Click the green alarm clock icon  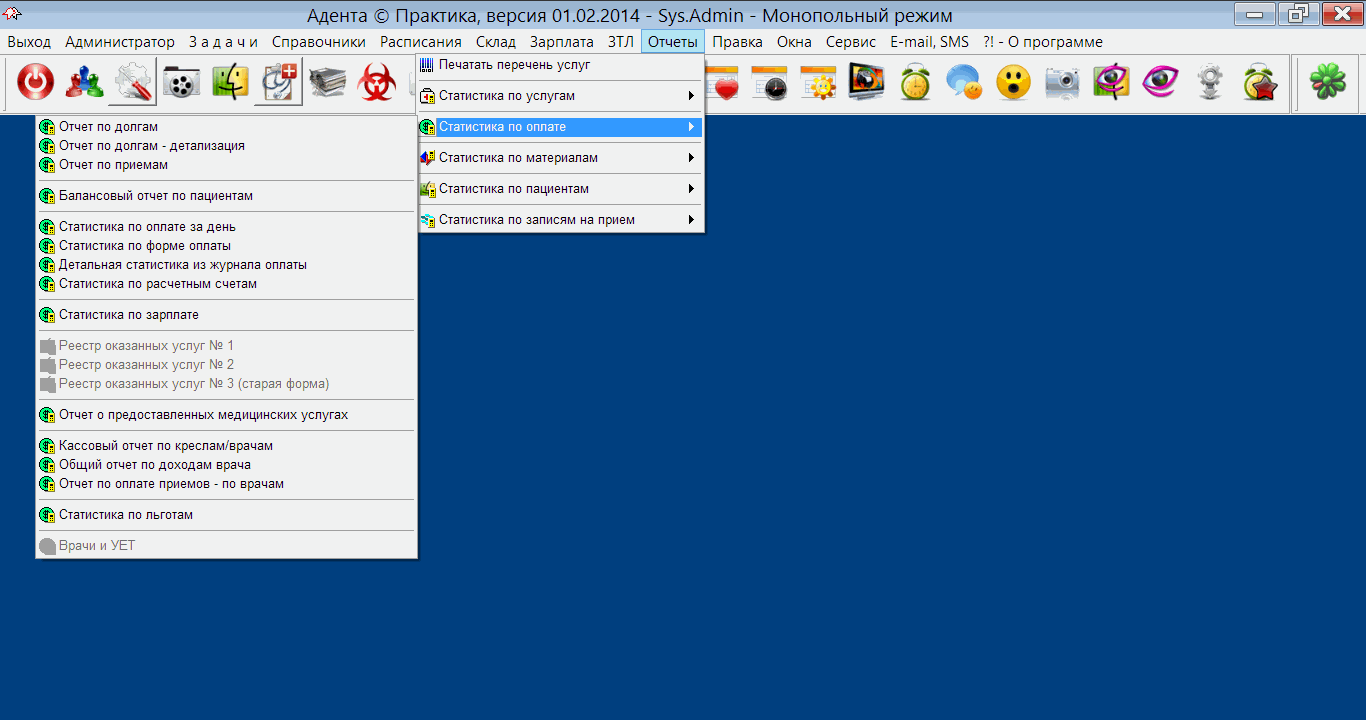point(915,82)
